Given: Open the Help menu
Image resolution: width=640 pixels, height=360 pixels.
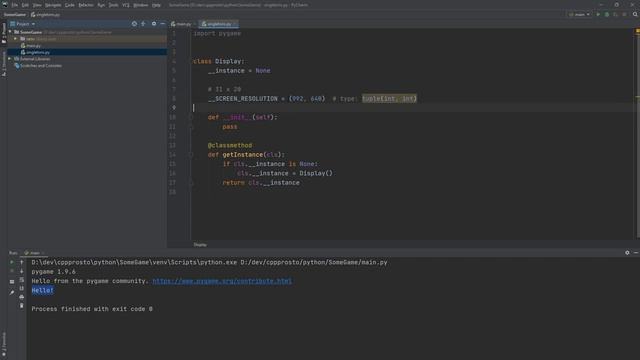Looking at the screenshot, I should pyautogui.click(x=156, y=5).
